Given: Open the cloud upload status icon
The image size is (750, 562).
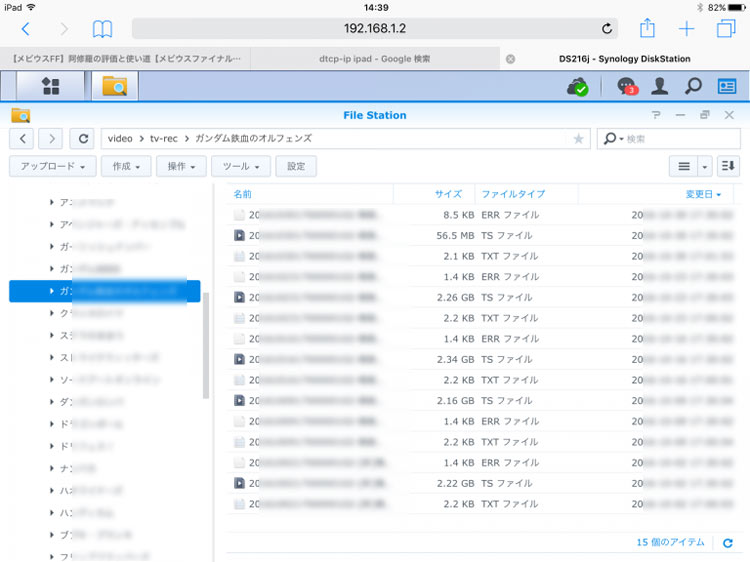Looking at the screenshot, I should tap(578, 87).
